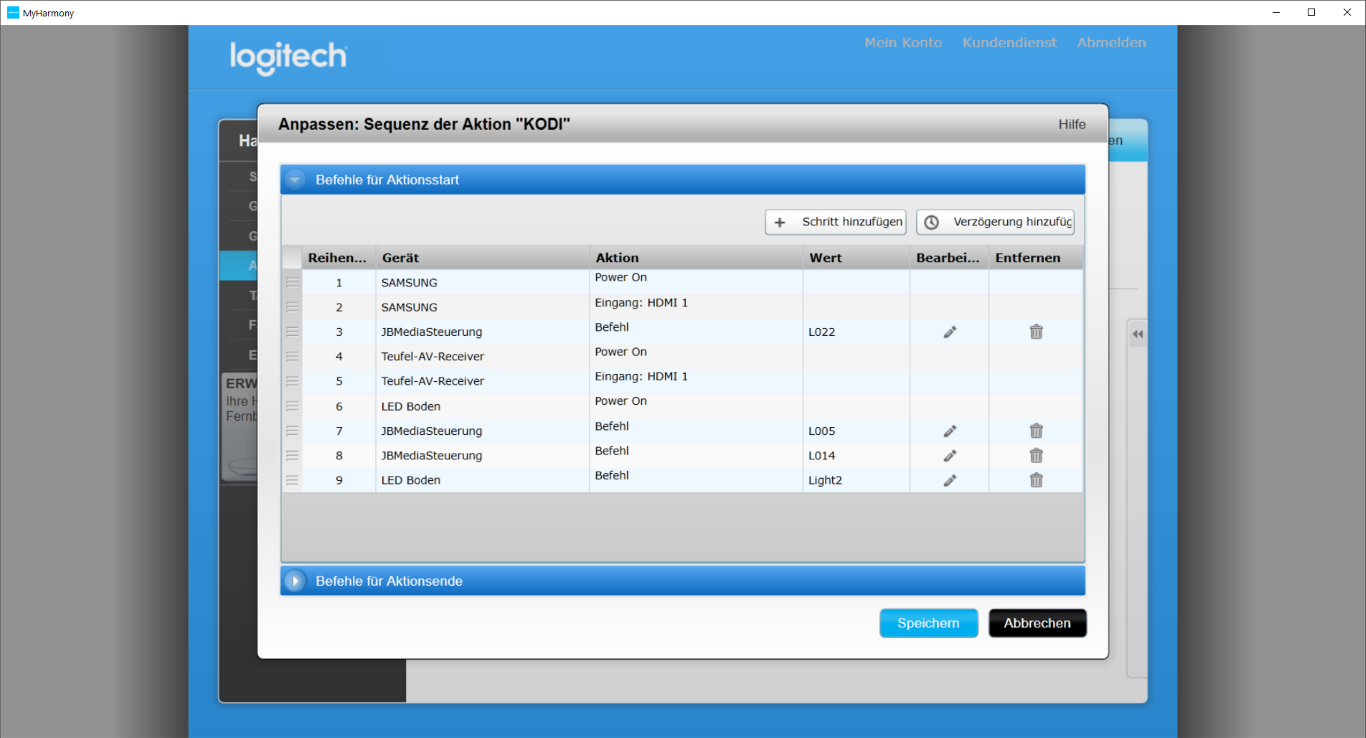Image resolution: width=1366 pixels, height=738 pixels.
Task: Select Teufel-AV-Receiver in row 5
Action: (x=482, y=381)
